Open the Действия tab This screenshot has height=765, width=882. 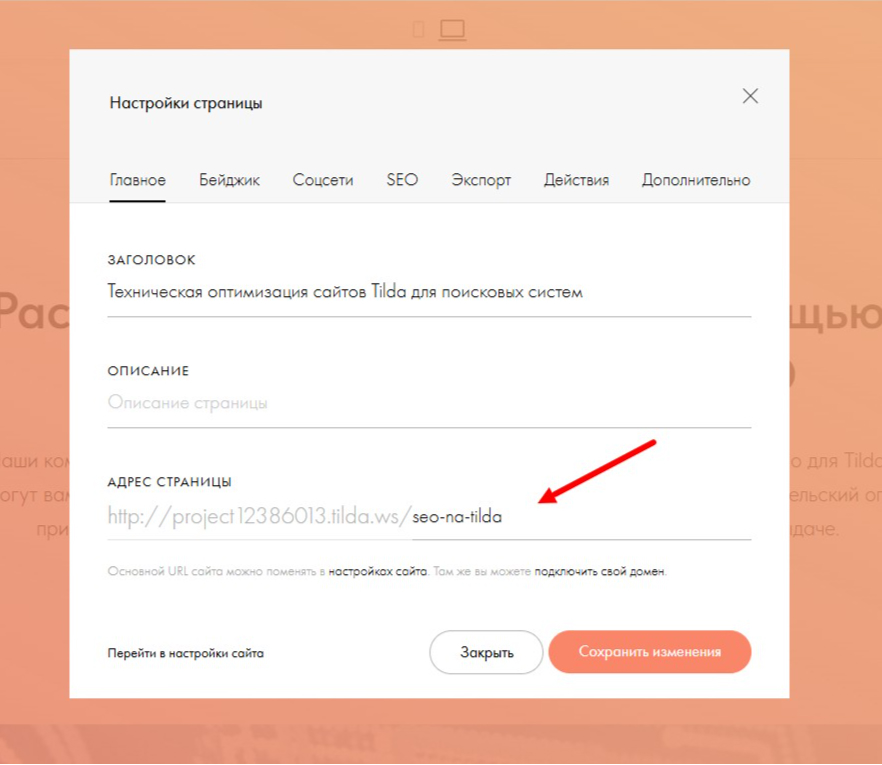[577, 180]
